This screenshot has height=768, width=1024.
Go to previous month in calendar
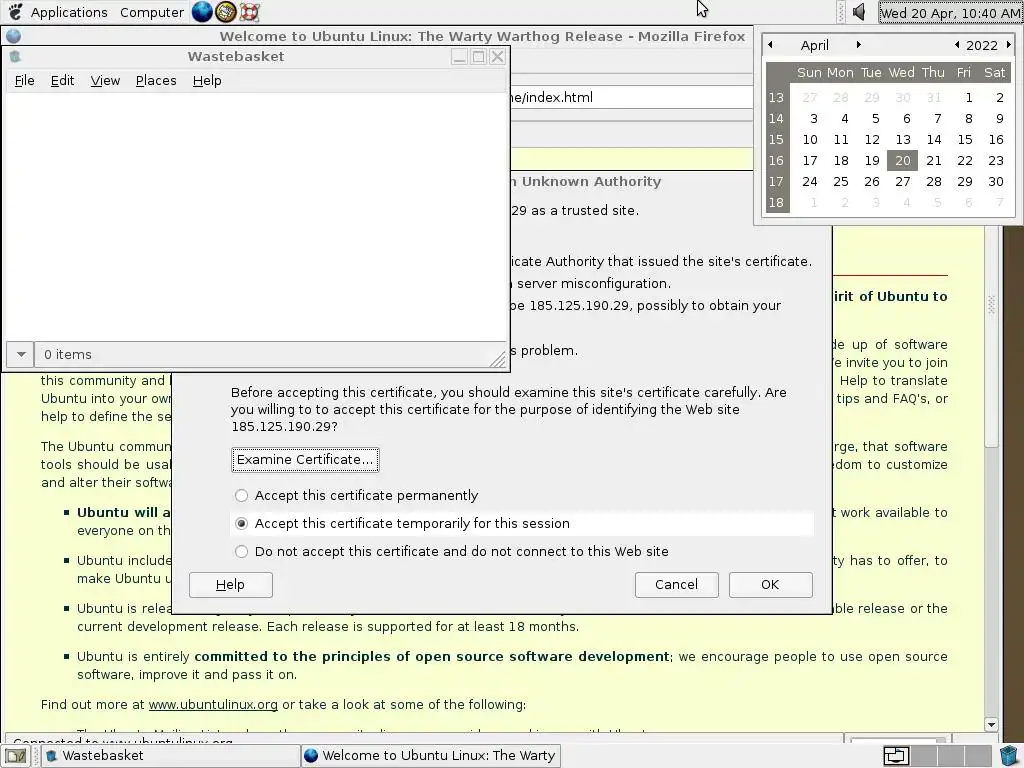point(771,45)
